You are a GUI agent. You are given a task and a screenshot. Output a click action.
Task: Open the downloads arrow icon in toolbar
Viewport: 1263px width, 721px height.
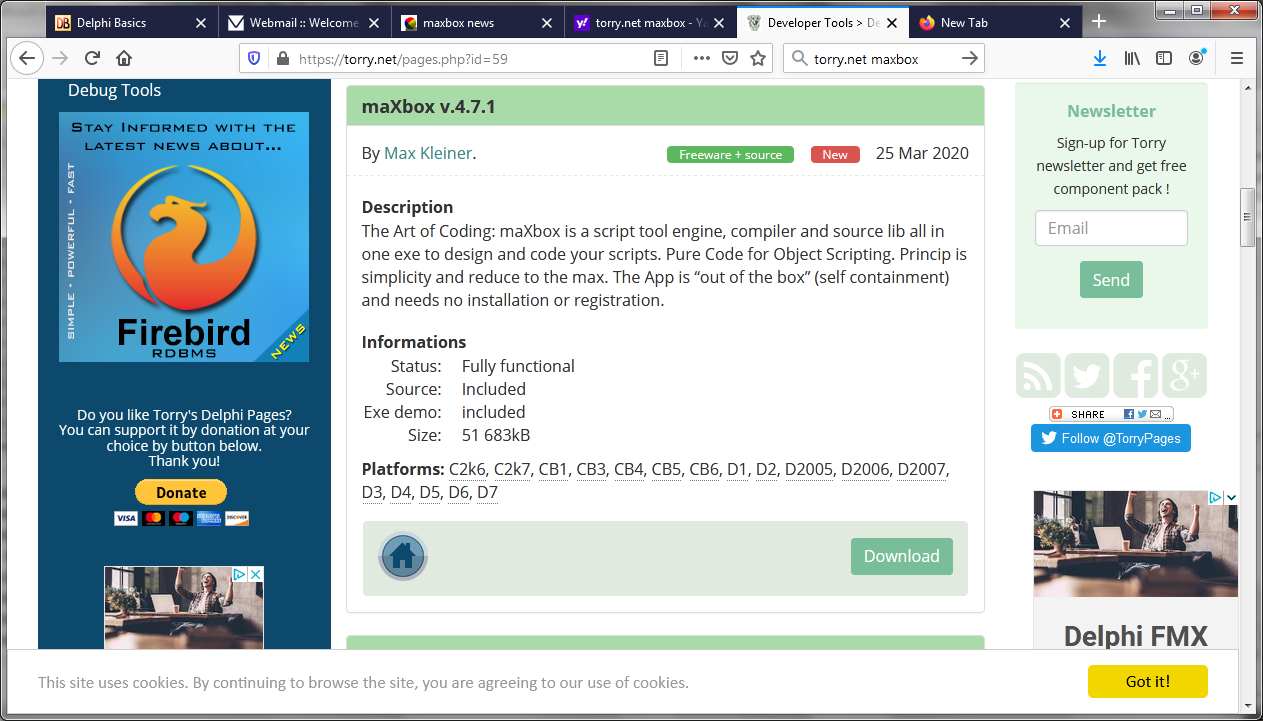coord(1100,58)
